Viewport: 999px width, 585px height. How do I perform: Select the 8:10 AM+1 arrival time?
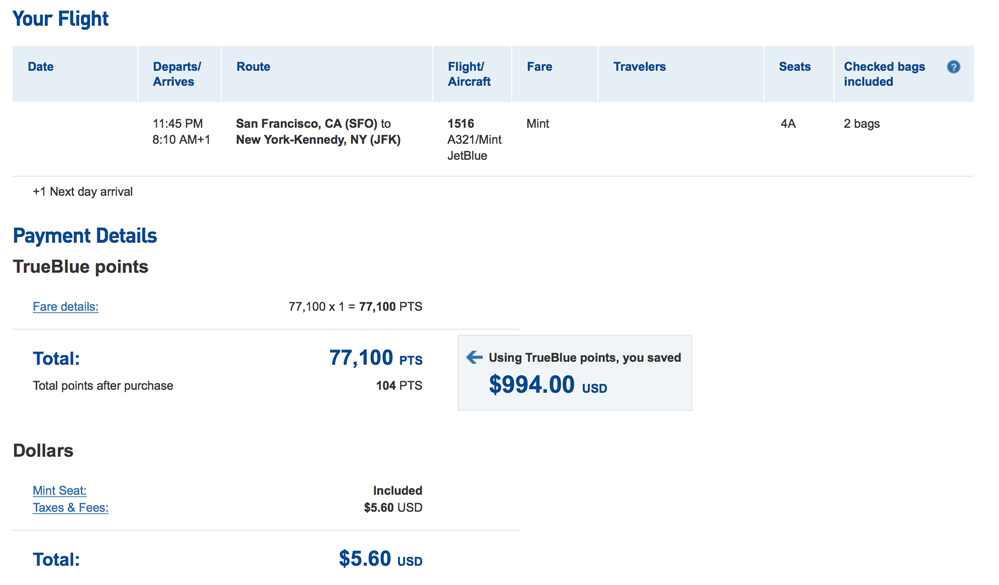pos(181,140)
